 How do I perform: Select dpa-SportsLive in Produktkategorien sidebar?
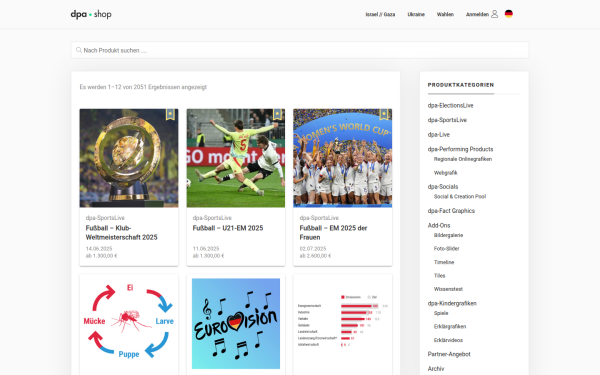coord(447,120)
